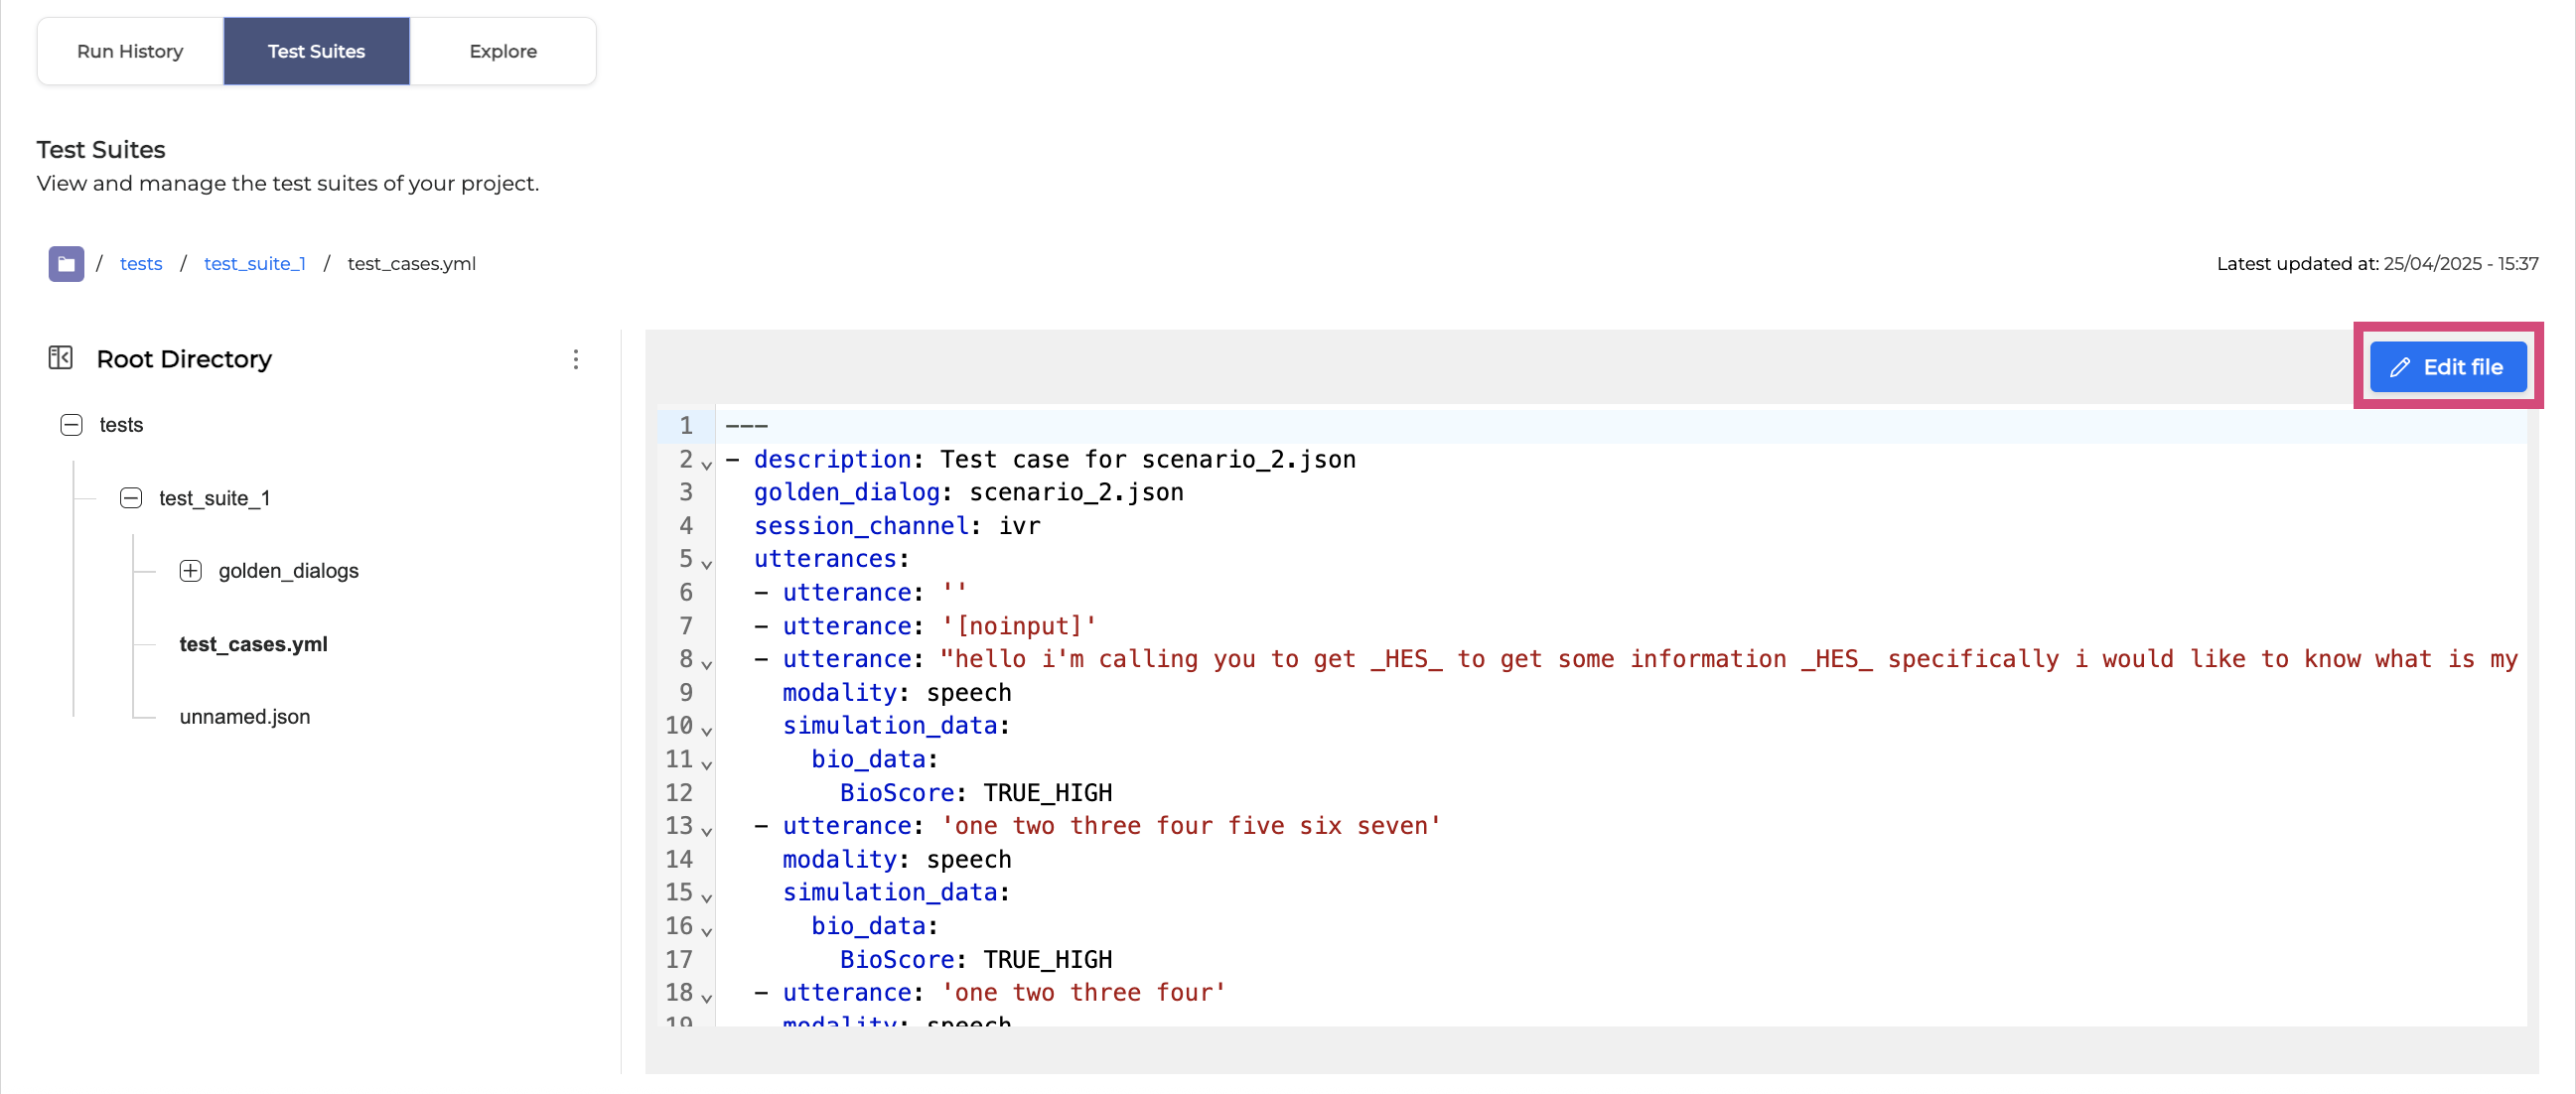2576x1094 pixels.
Task: Expand the golden_dialogs folder
Action: [x=190, y=571]
